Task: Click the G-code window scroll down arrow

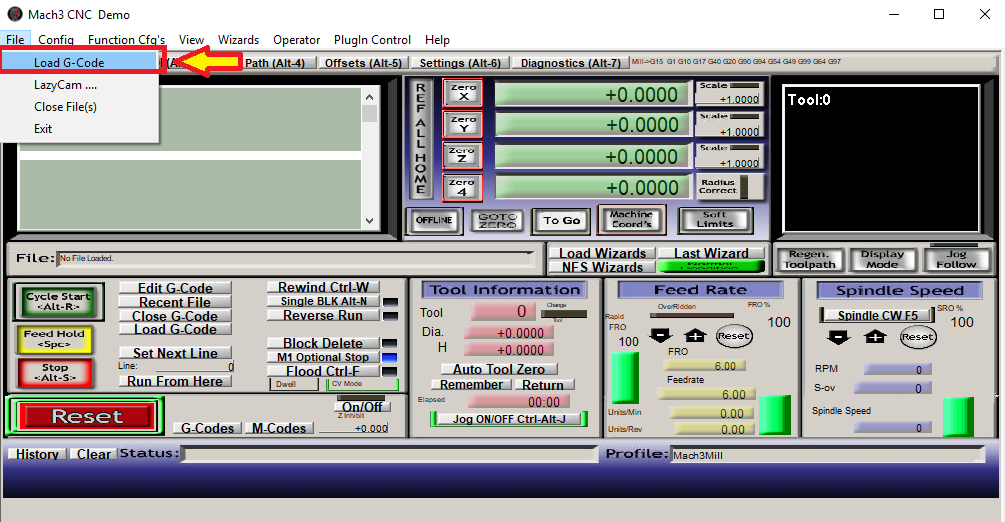Action: pos(369,221)
